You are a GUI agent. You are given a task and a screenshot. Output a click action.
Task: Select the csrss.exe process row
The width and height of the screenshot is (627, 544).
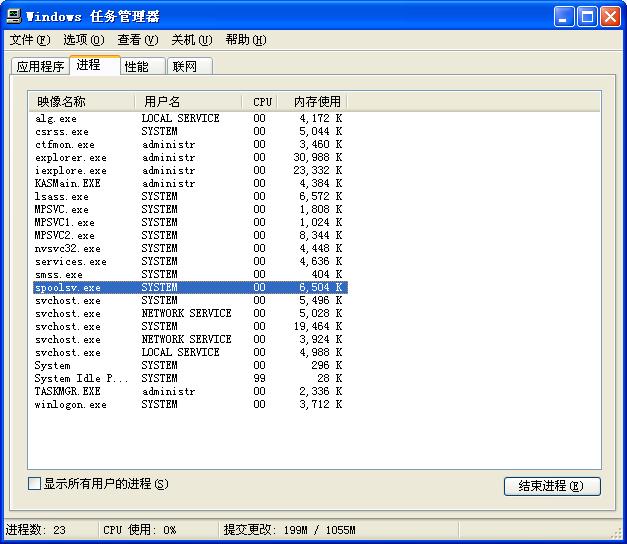190,131
